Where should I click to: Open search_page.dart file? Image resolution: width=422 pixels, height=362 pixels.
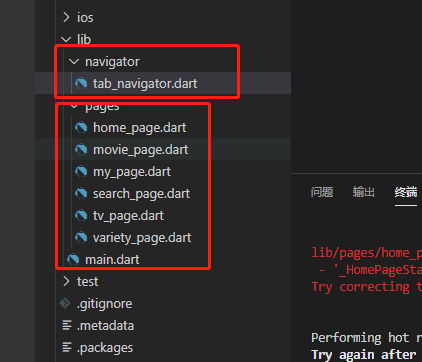click(141, 193)
